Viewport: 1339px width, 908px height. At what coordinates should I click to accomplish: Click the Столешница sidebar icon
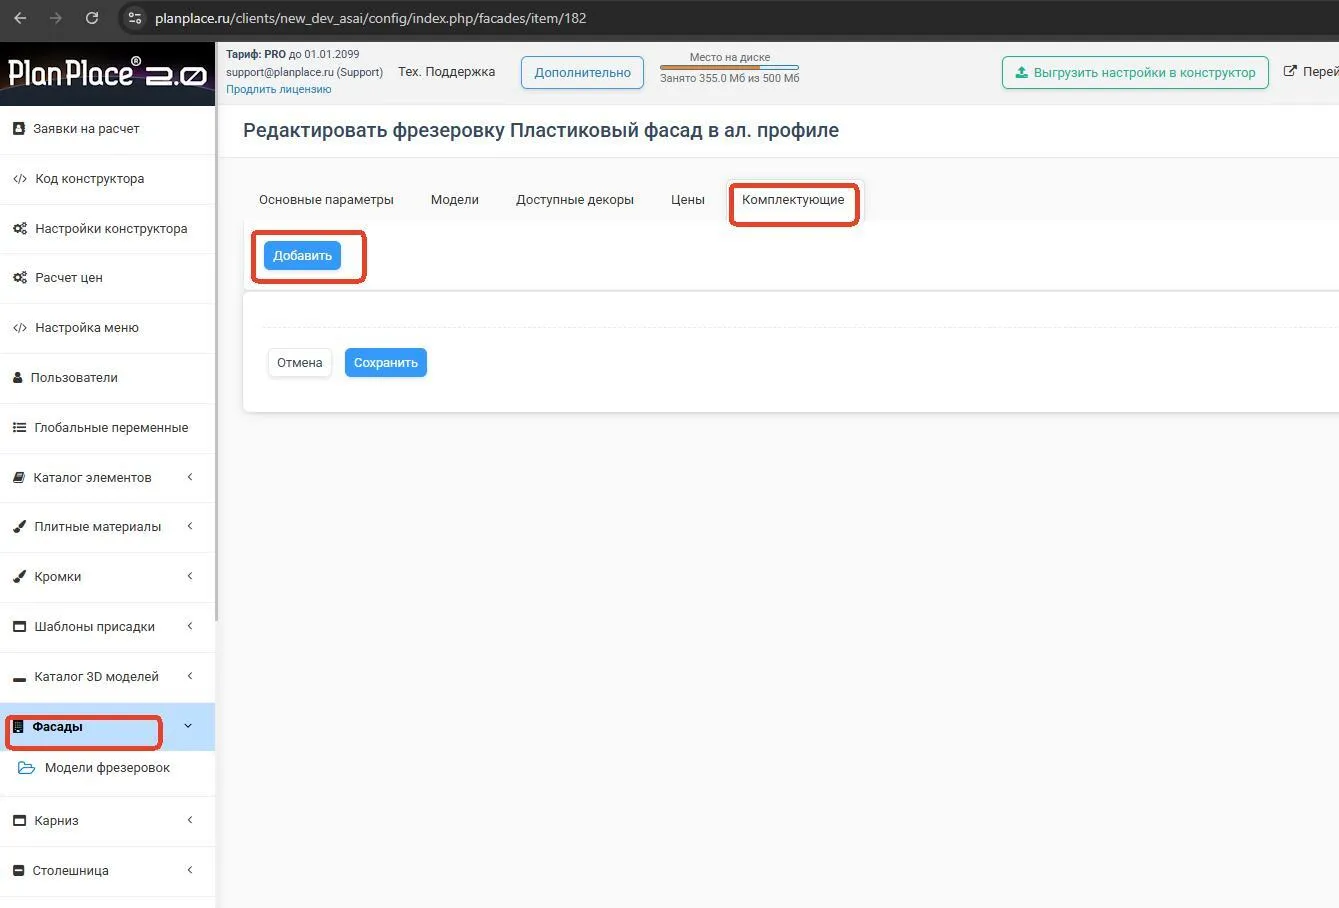coord(18,871)
